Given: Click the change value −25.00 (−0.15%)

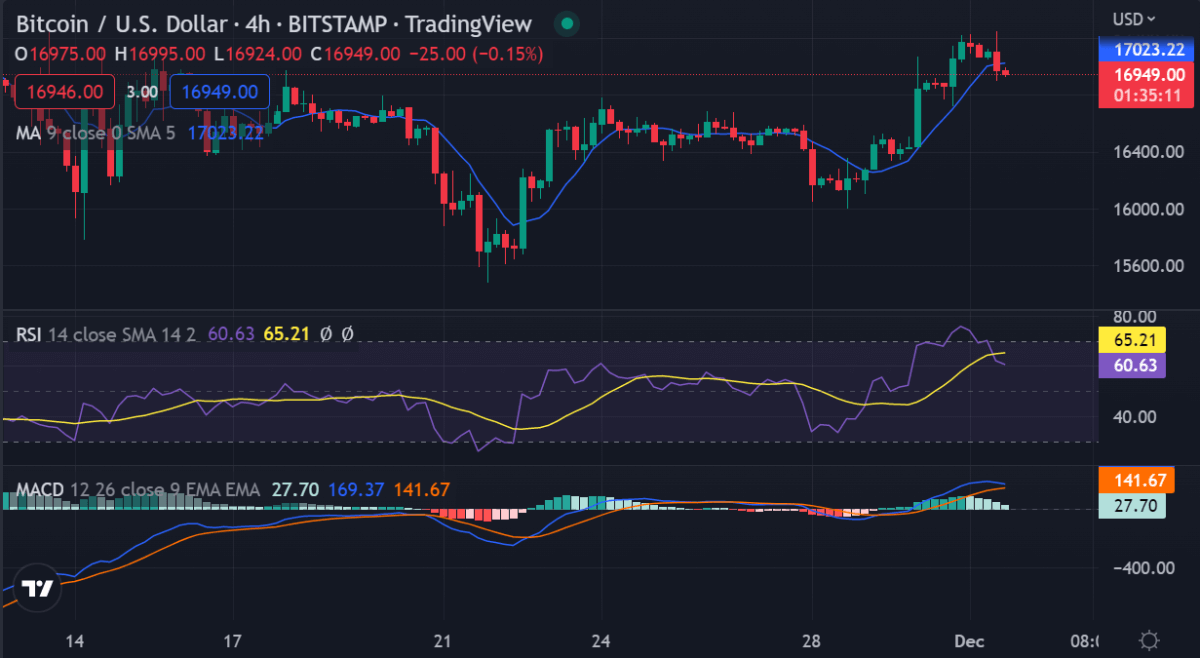Looking at the screenshot, I should 475,53.
